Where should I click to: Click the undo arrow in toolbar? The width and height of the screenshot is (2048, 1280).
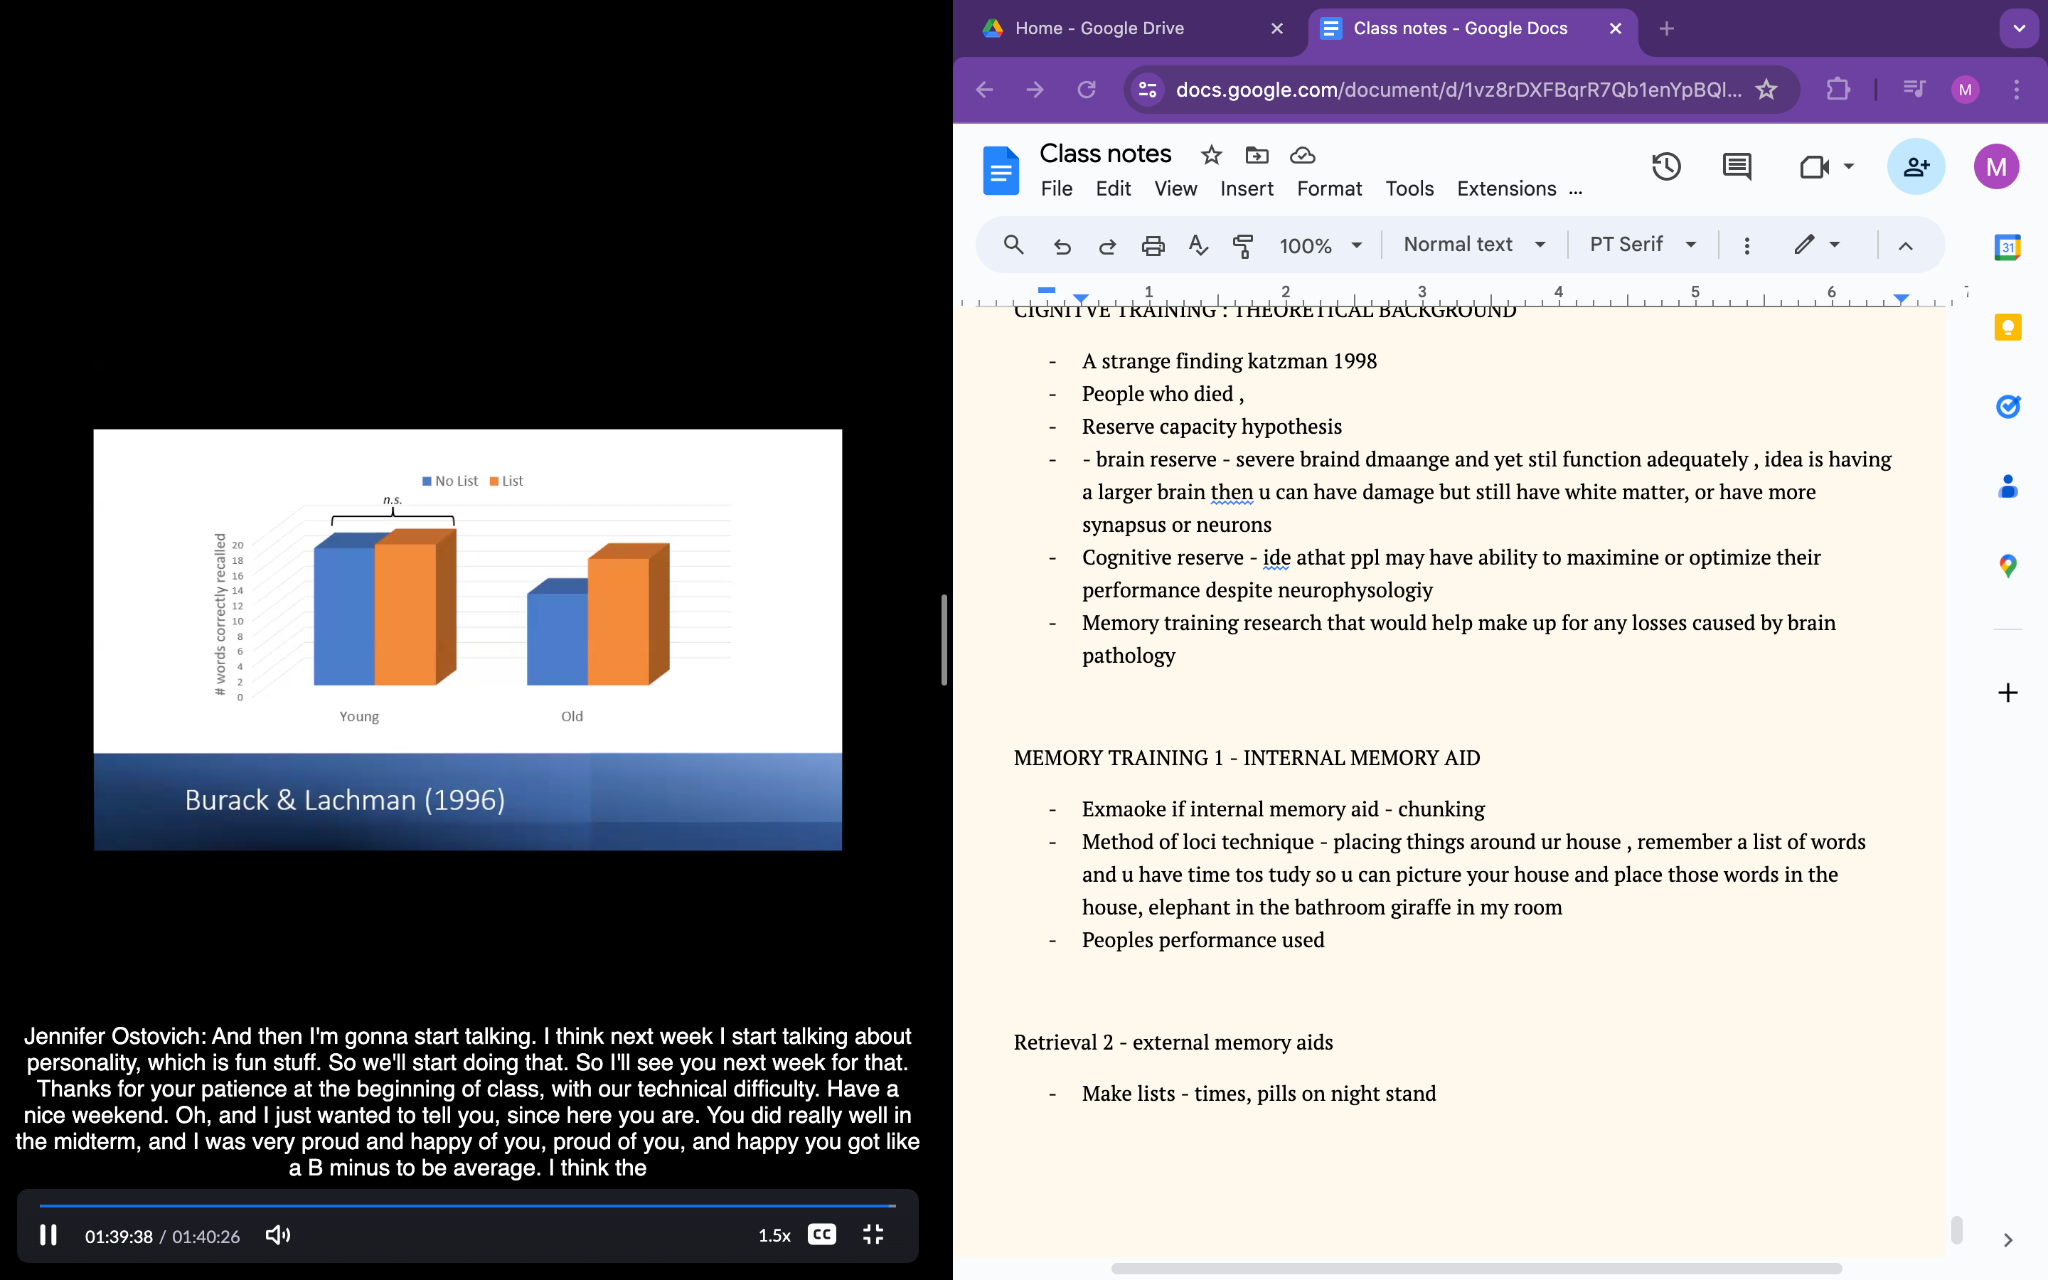(x=1062, y=245)
